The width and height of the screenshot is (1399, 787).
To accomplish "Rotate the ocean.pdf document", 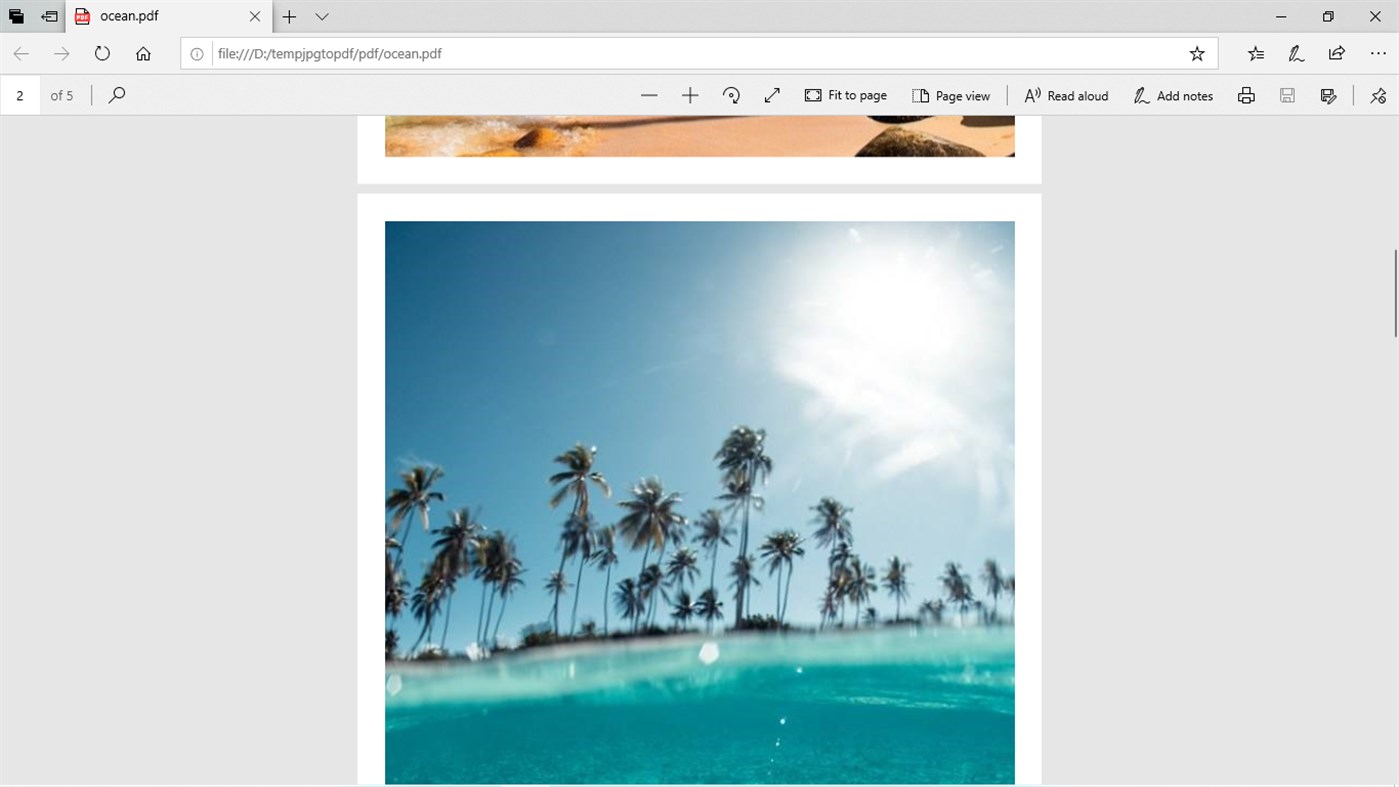I will (x=731, y=95).
